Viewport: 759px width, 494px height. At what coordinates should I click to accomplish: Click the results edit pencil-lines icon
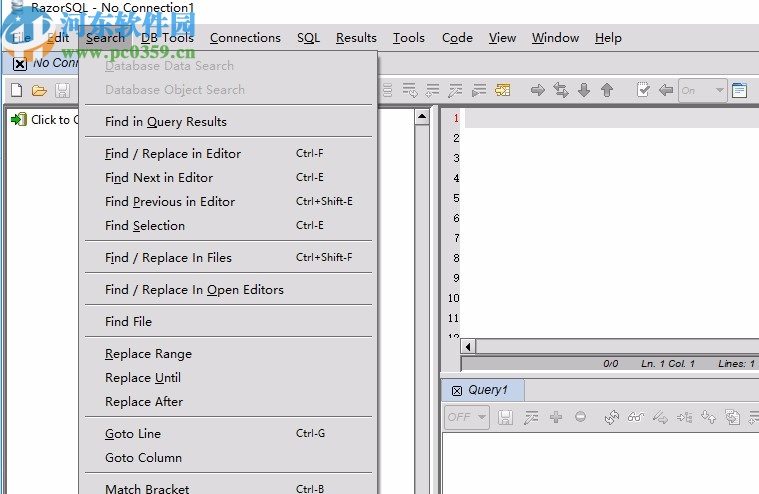point(531,417)
